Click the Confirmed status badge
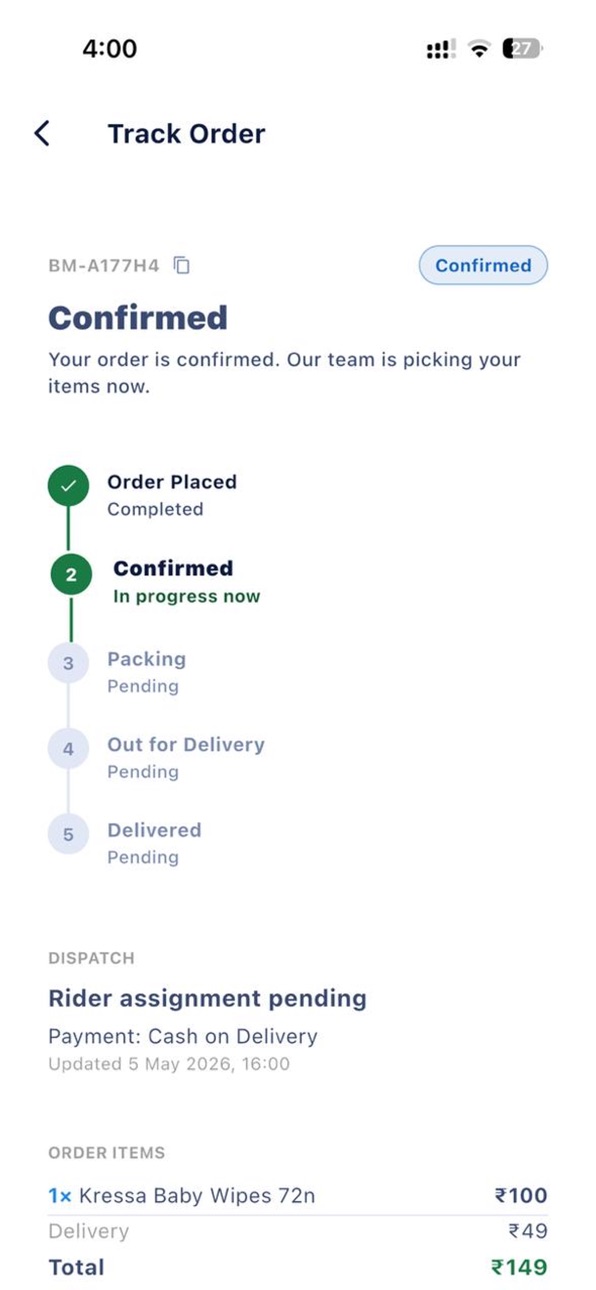The image size is (596, 1290). tap(483, 265)
